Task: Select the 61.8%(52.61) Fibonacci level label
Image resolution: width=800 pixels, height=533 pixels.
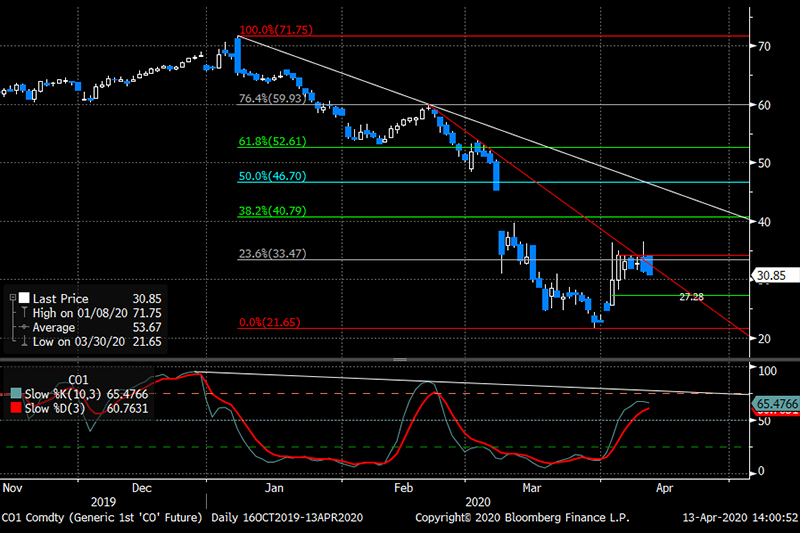Action: (x=274, y=142)
